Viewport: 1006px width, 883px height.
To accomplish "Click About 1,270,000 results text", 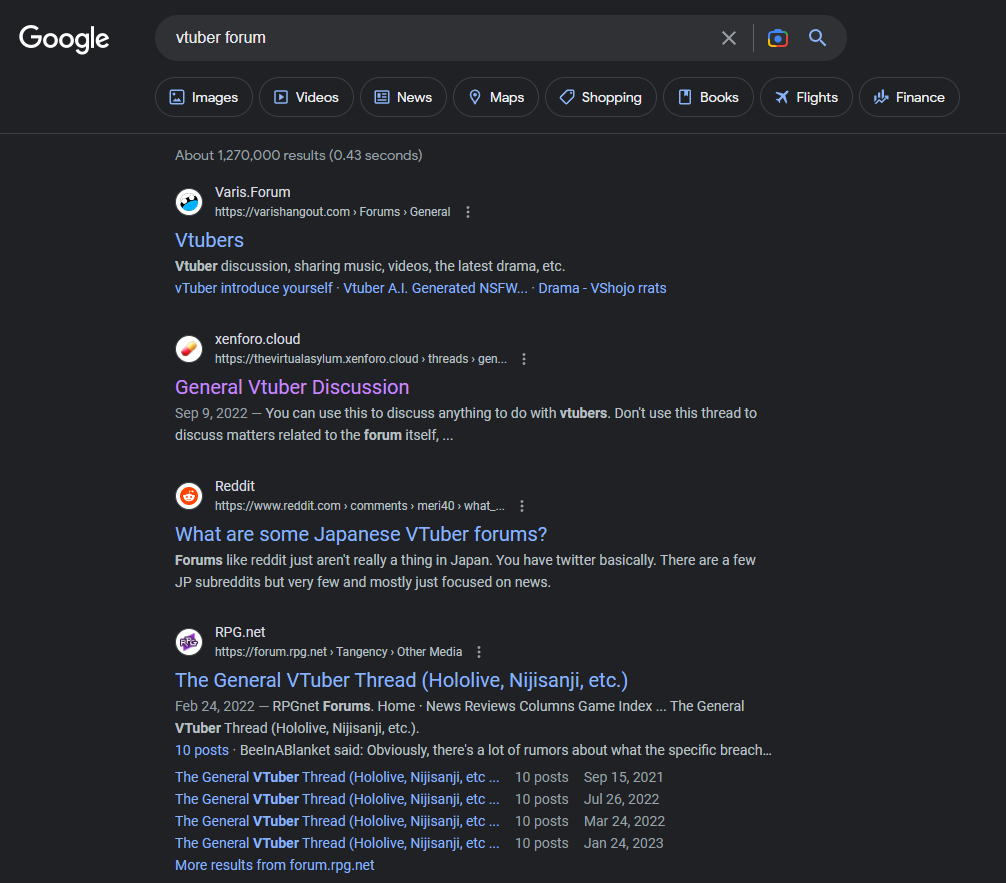I will 298,155.
